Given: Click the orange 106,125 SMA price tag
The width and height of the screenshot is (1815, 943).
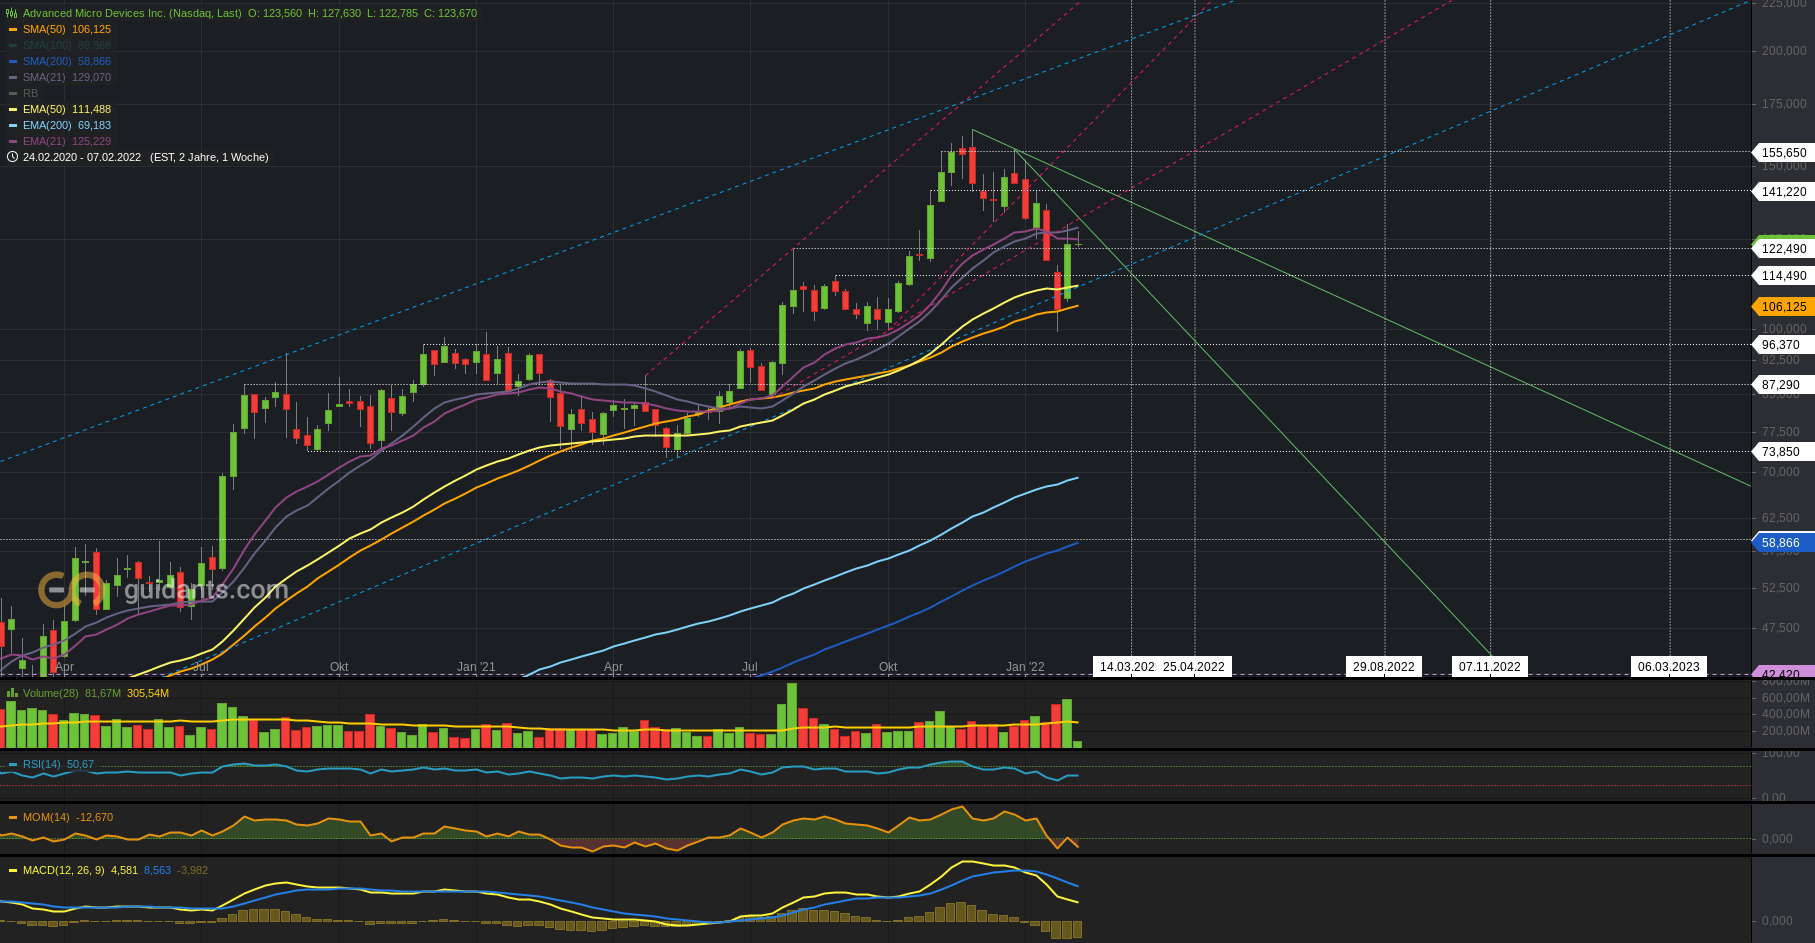Looking at the screenshot, I should (1784, 307).
